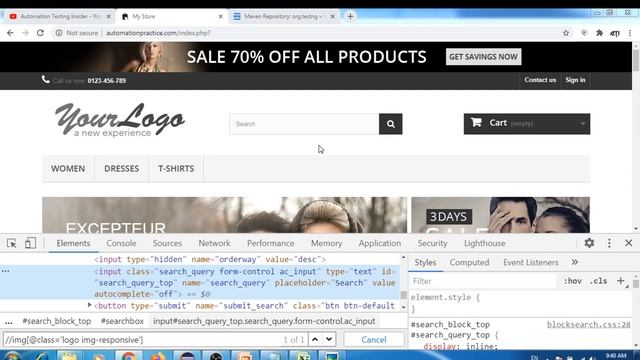Select the #searchbox breadcrumb
This screenshot has height=360, width=640.
[x=122, y=321]
